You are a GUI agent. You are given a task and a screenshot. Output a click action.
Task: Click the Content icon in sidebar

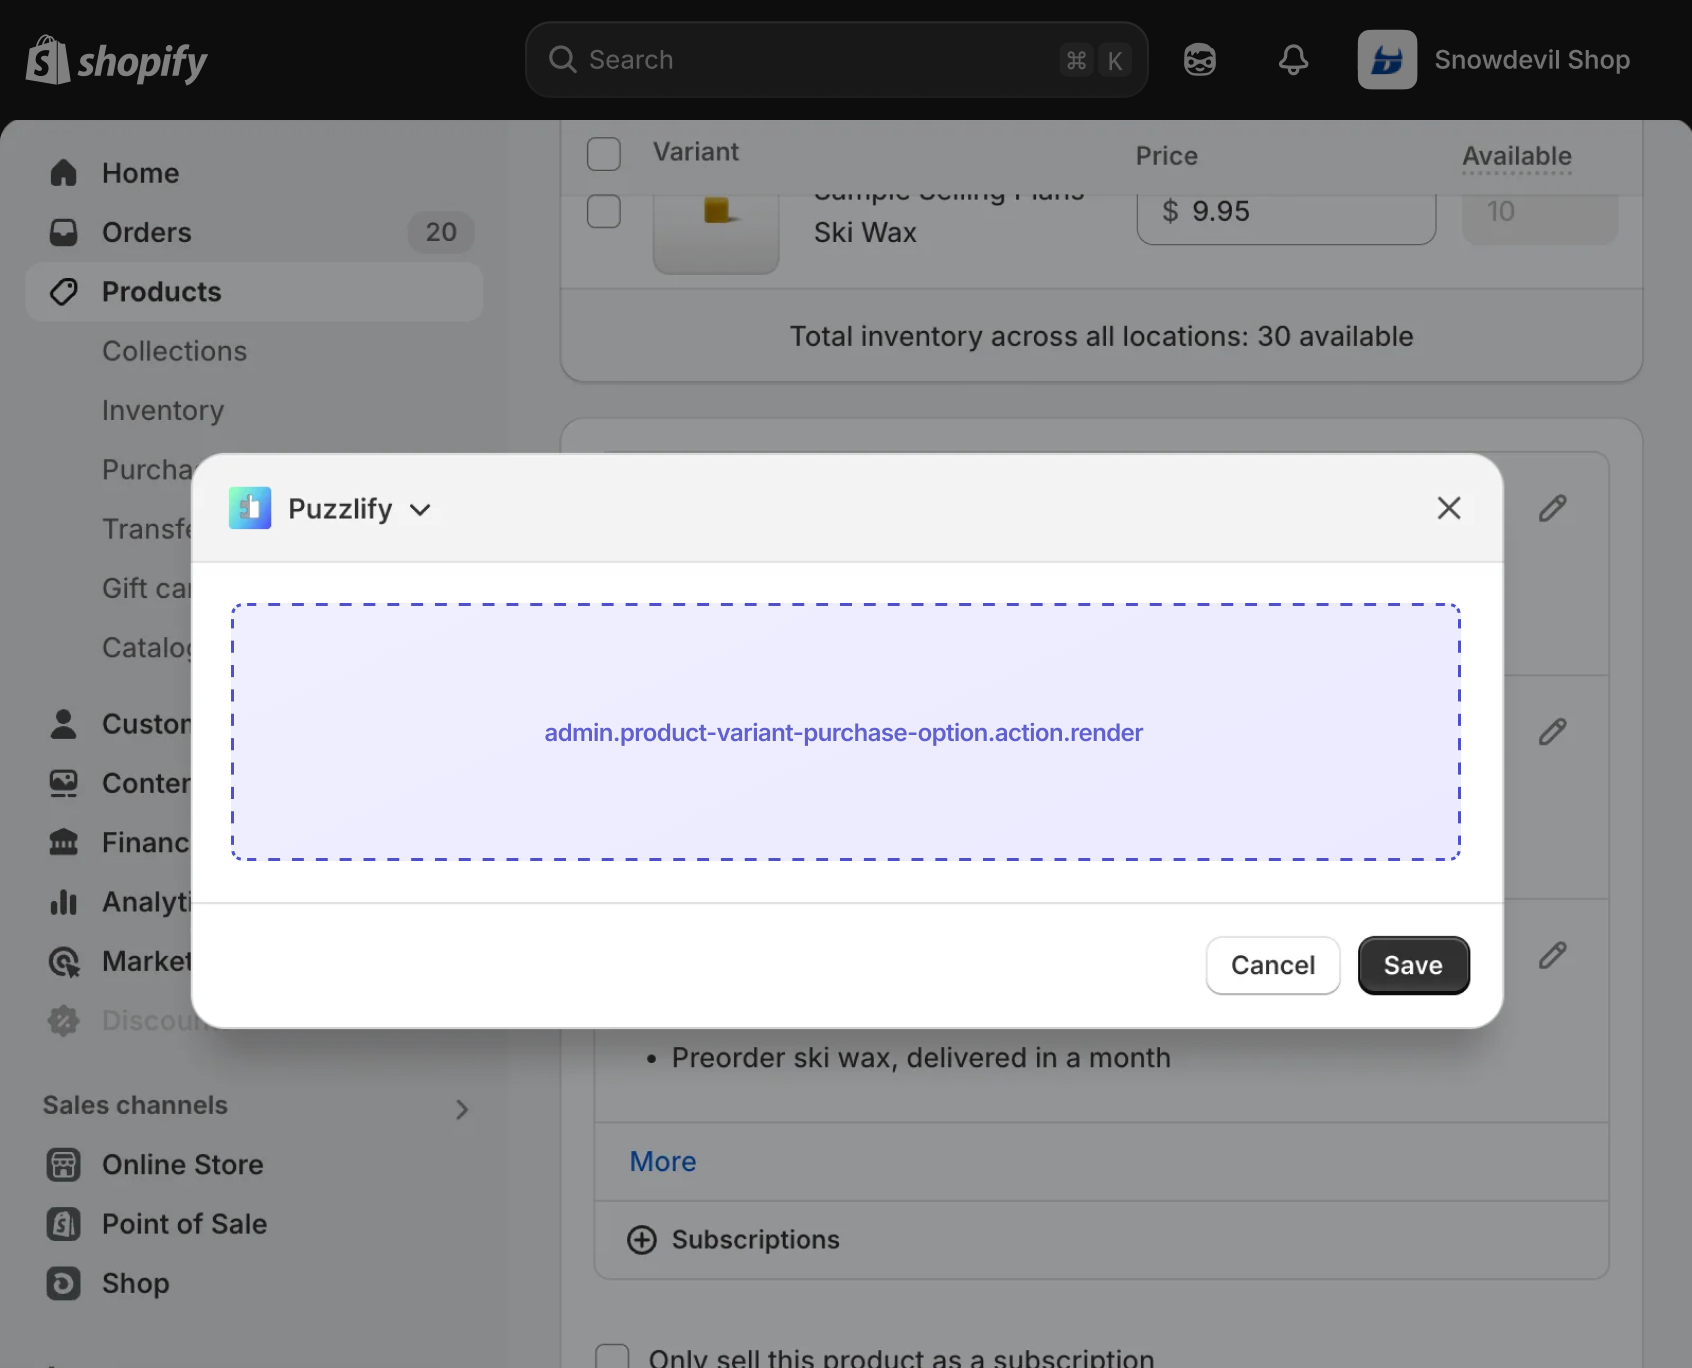[64, 783]
